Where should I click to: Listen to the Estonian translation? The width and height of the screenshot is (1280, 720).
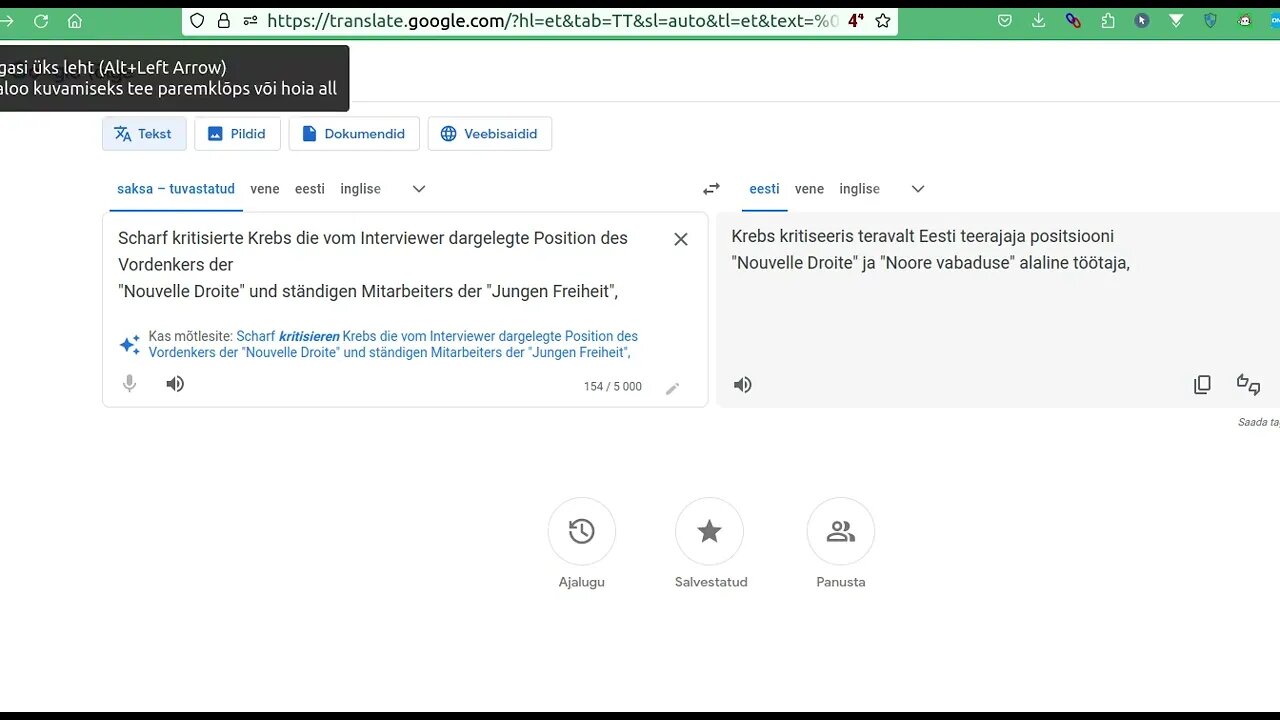pos(743,385)
